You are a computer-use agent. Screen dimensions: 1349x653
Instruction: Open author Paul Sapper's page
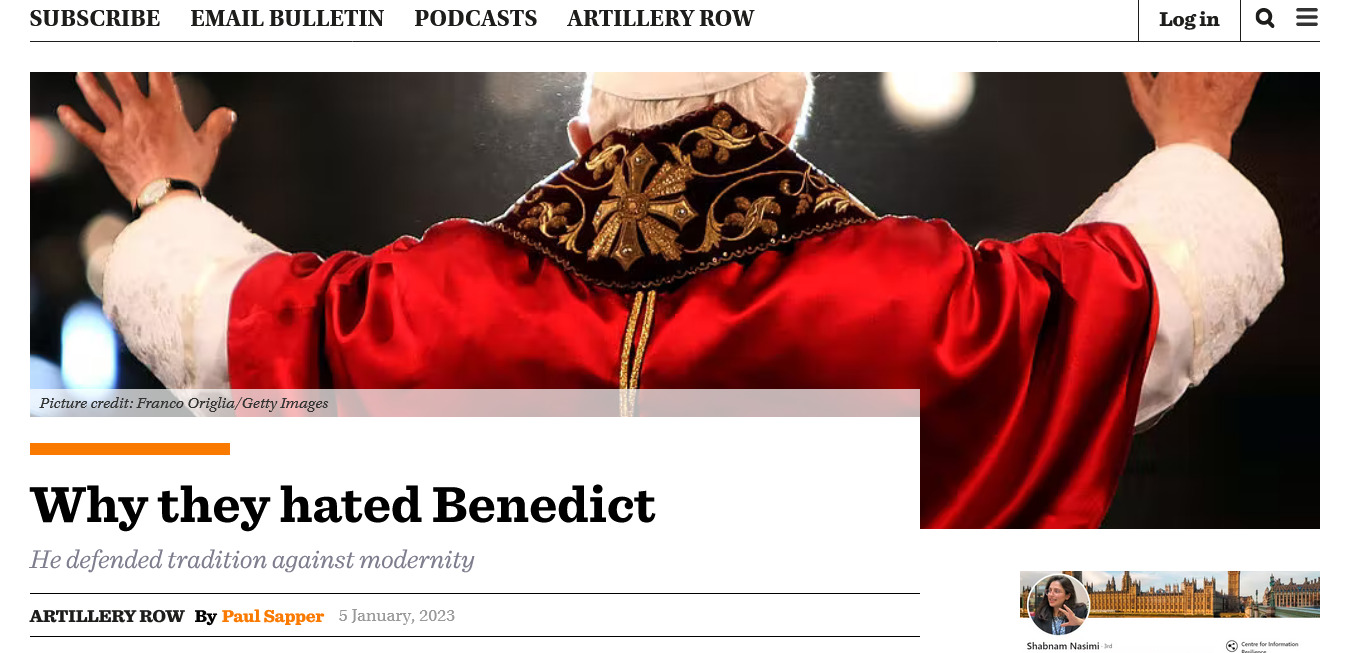pos(273,616)
